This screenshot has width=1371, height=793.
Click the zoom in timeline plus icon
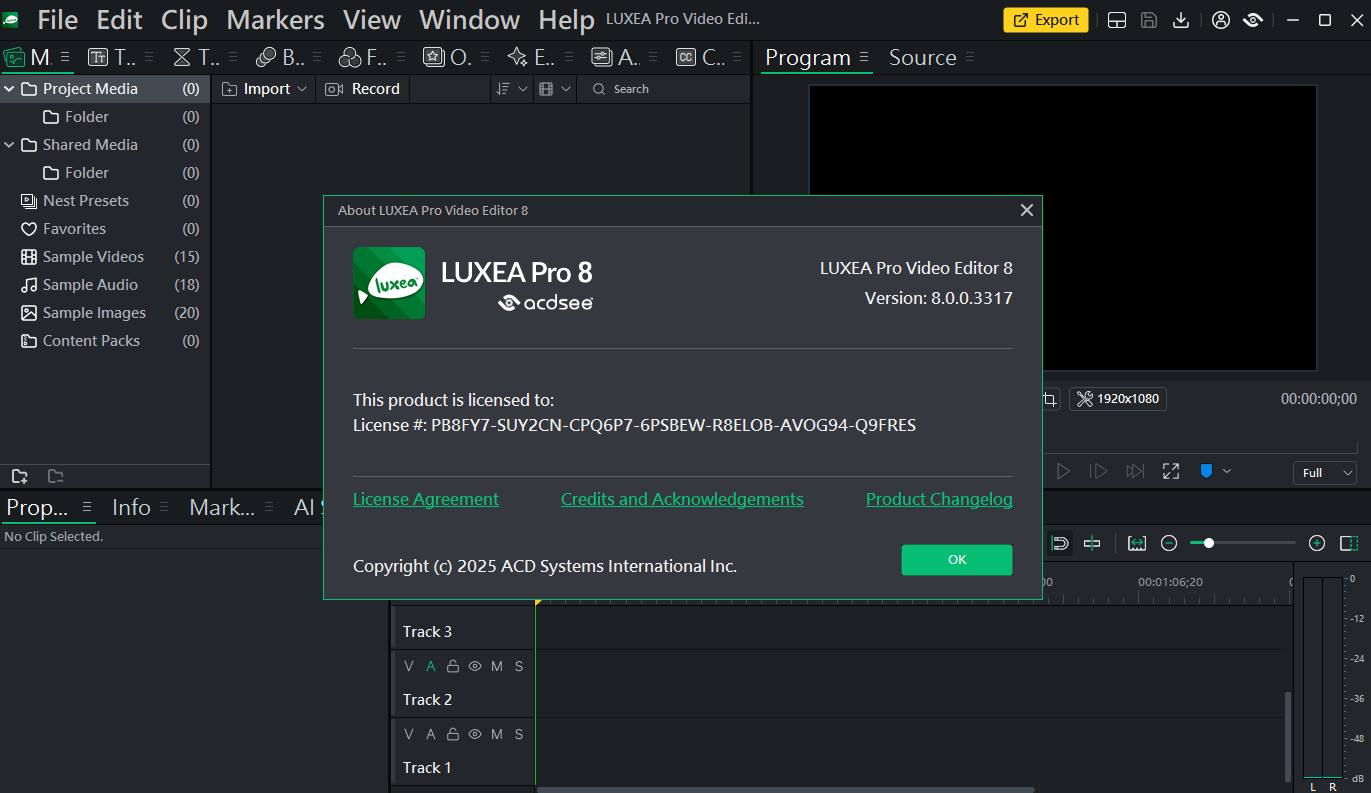point(1317,543)
